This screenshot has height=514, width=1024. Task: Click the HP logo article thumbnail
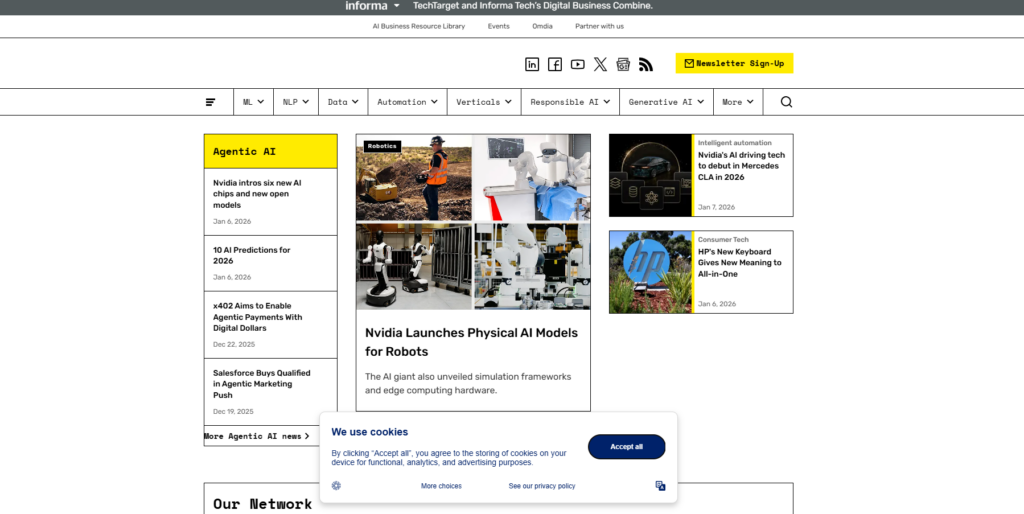point(650,272)
